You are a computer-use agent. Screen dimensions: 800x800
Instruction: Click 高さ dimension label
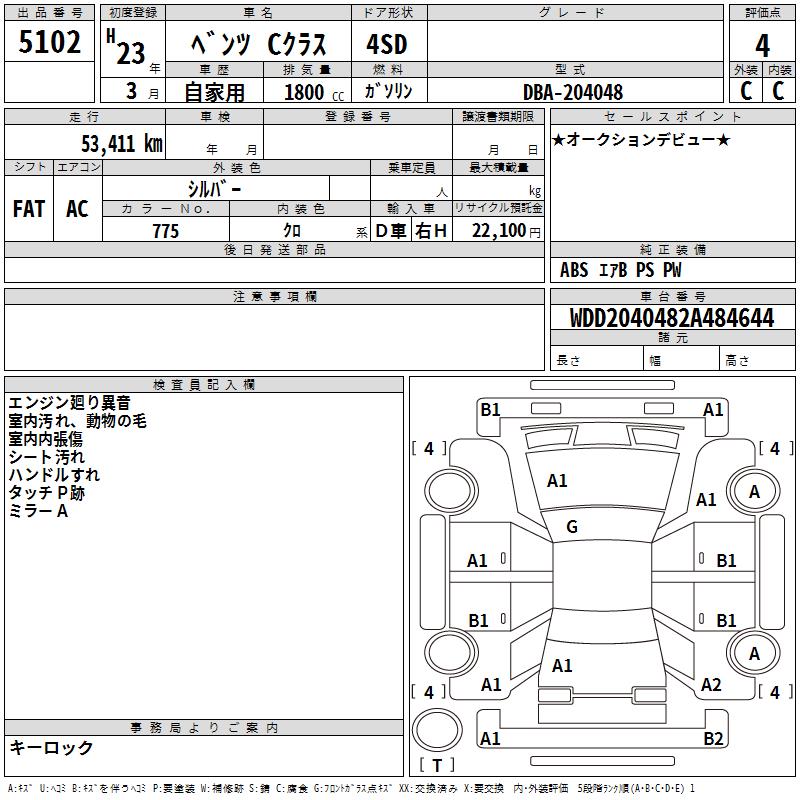(x=737, y=360)
